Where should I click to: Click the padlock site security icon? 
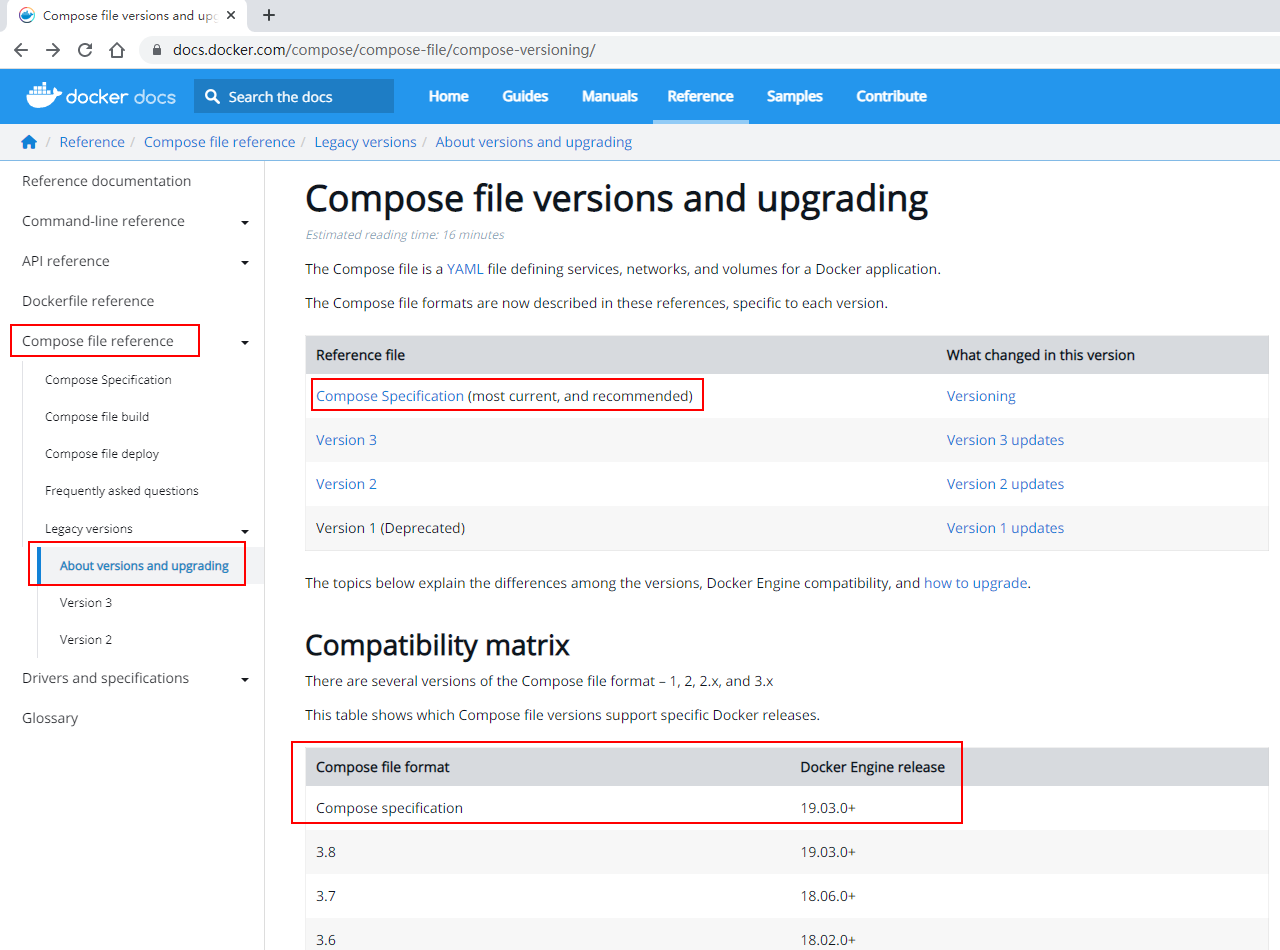[156, 50]
